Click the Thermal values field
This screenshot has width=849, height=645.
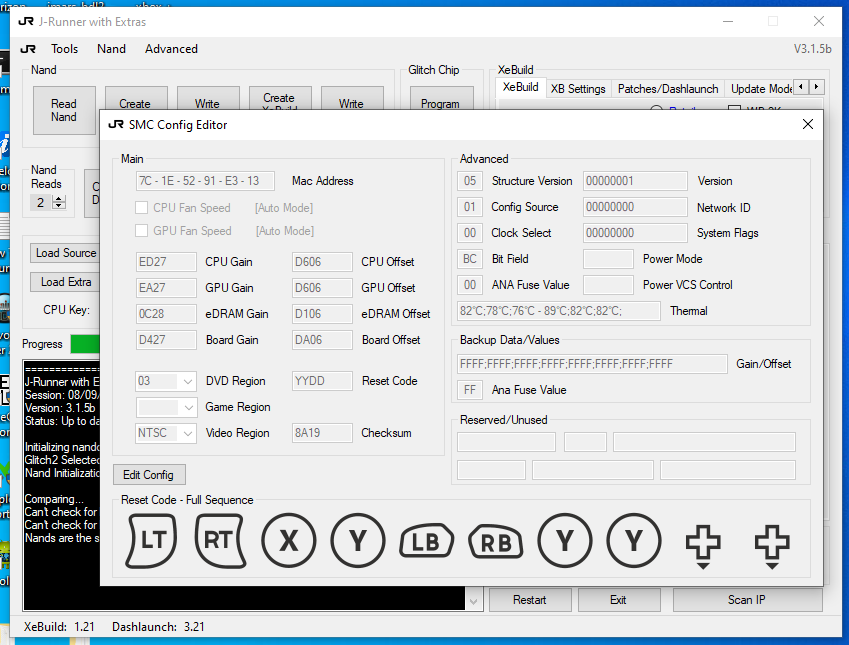coord(559,311)
